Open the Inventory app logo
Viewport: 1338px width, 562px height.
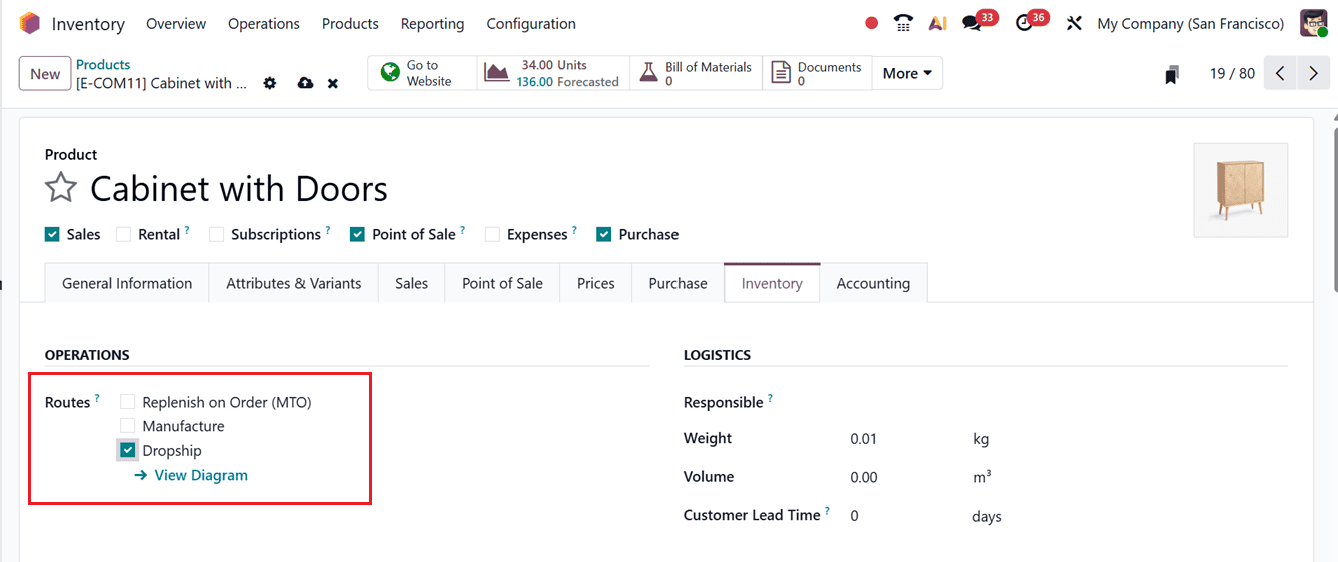30,23
